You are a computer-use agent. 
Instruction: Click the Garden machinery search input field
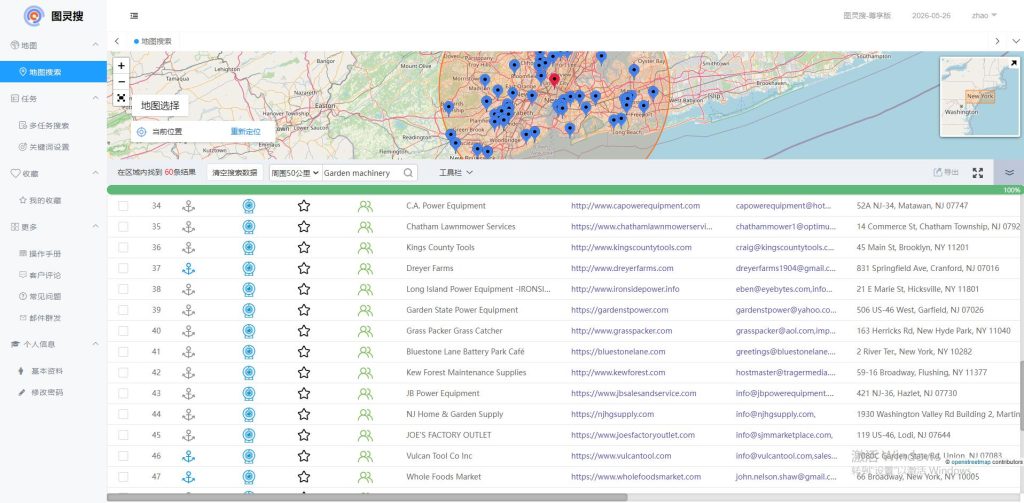360,173
